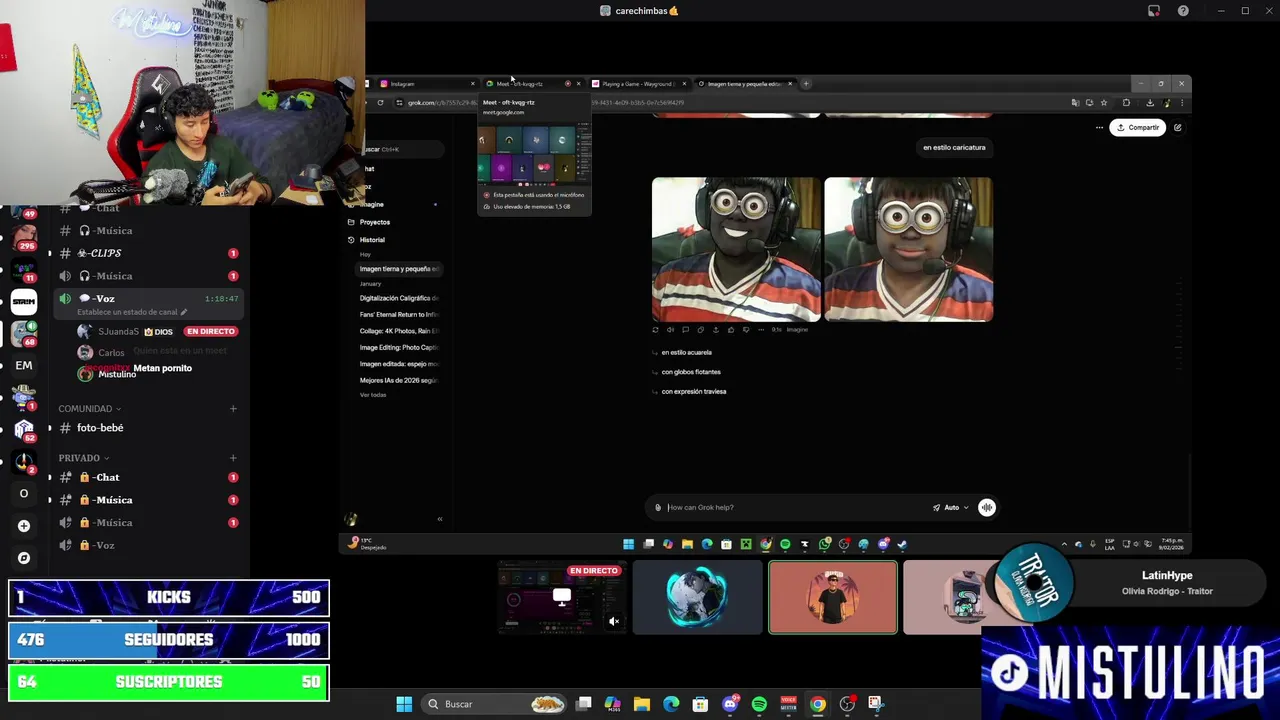
Task: Open Chrome from the bottom taskbar
Action: 818,704
